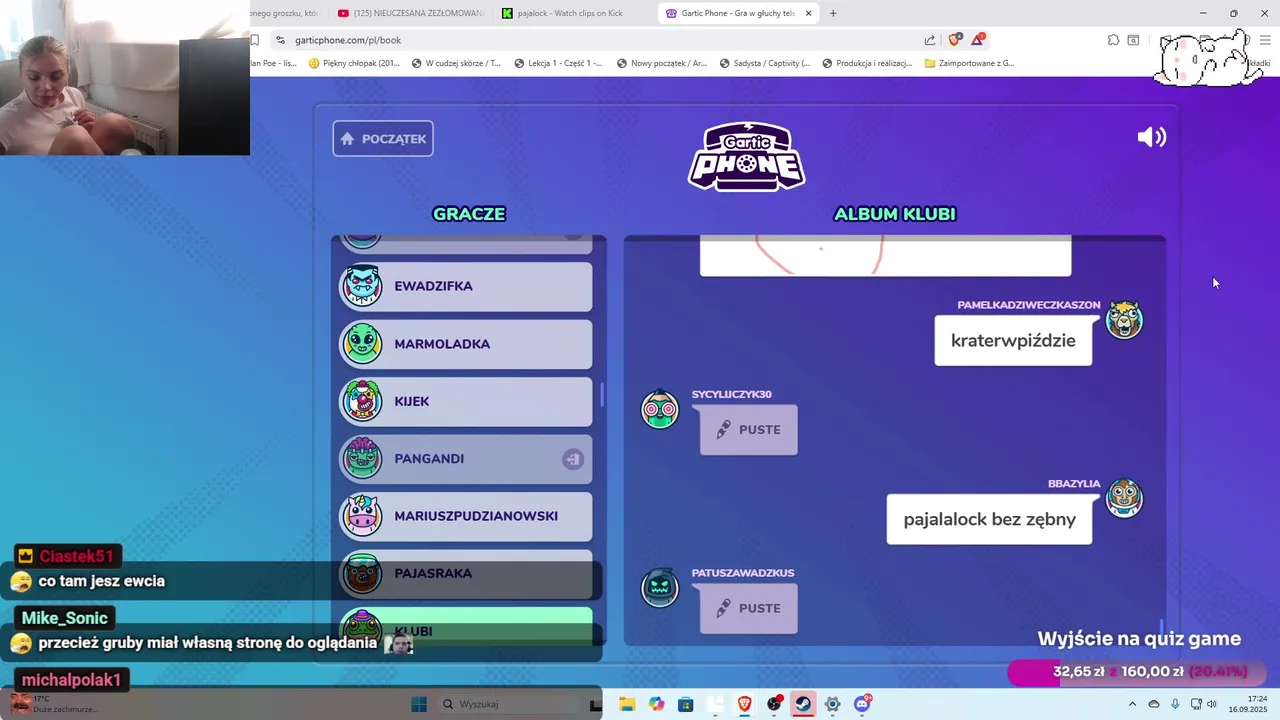Select player MARIUSZPUDZIANOWSKI in the list
The image size is (1280, 720).
[466, 516]
